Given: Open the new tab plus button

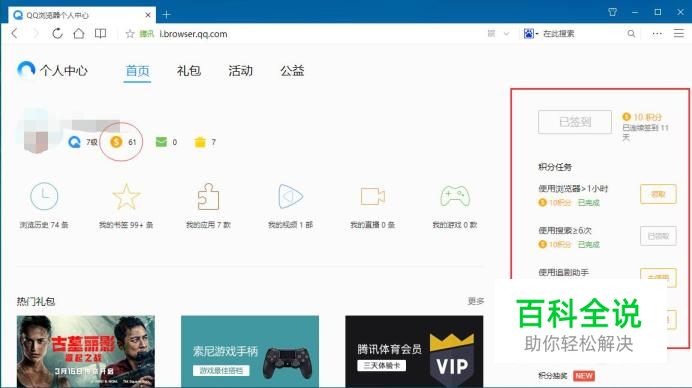Looking at the screenshot, I should (x=166, y=15).
